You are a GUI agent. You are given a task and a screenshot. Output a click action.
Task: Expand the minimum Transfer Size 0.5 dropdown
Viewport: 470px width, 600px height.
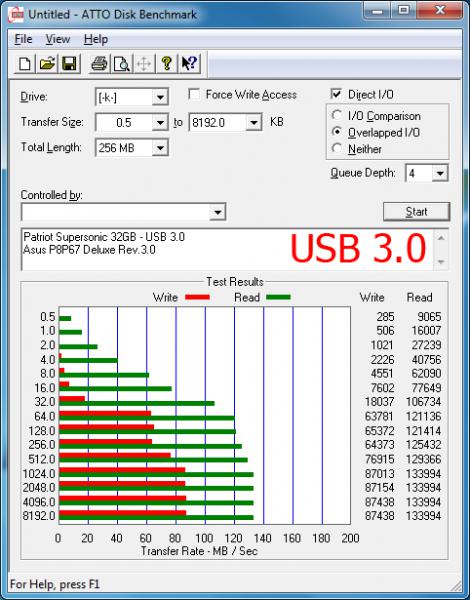160,122
